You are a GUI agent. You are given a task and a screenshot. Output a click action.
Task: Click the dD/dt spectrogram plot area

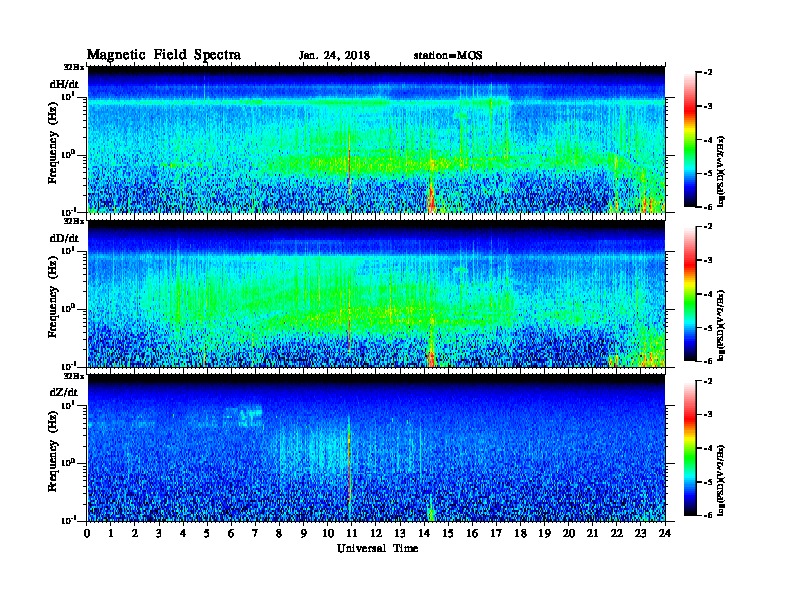click(x=376, y=293)
